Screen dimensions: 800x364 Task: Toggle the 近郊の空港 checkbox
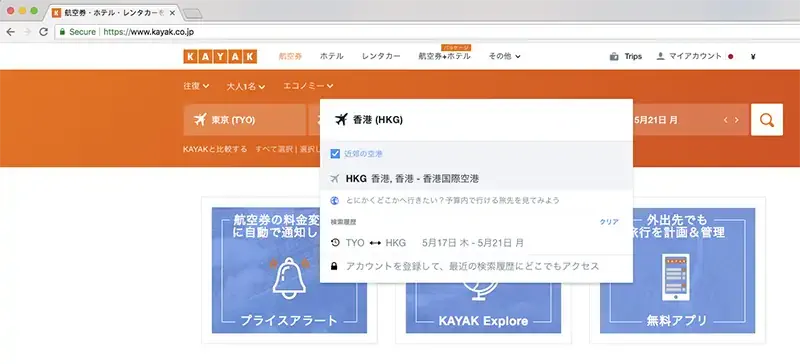coord(335,154)
